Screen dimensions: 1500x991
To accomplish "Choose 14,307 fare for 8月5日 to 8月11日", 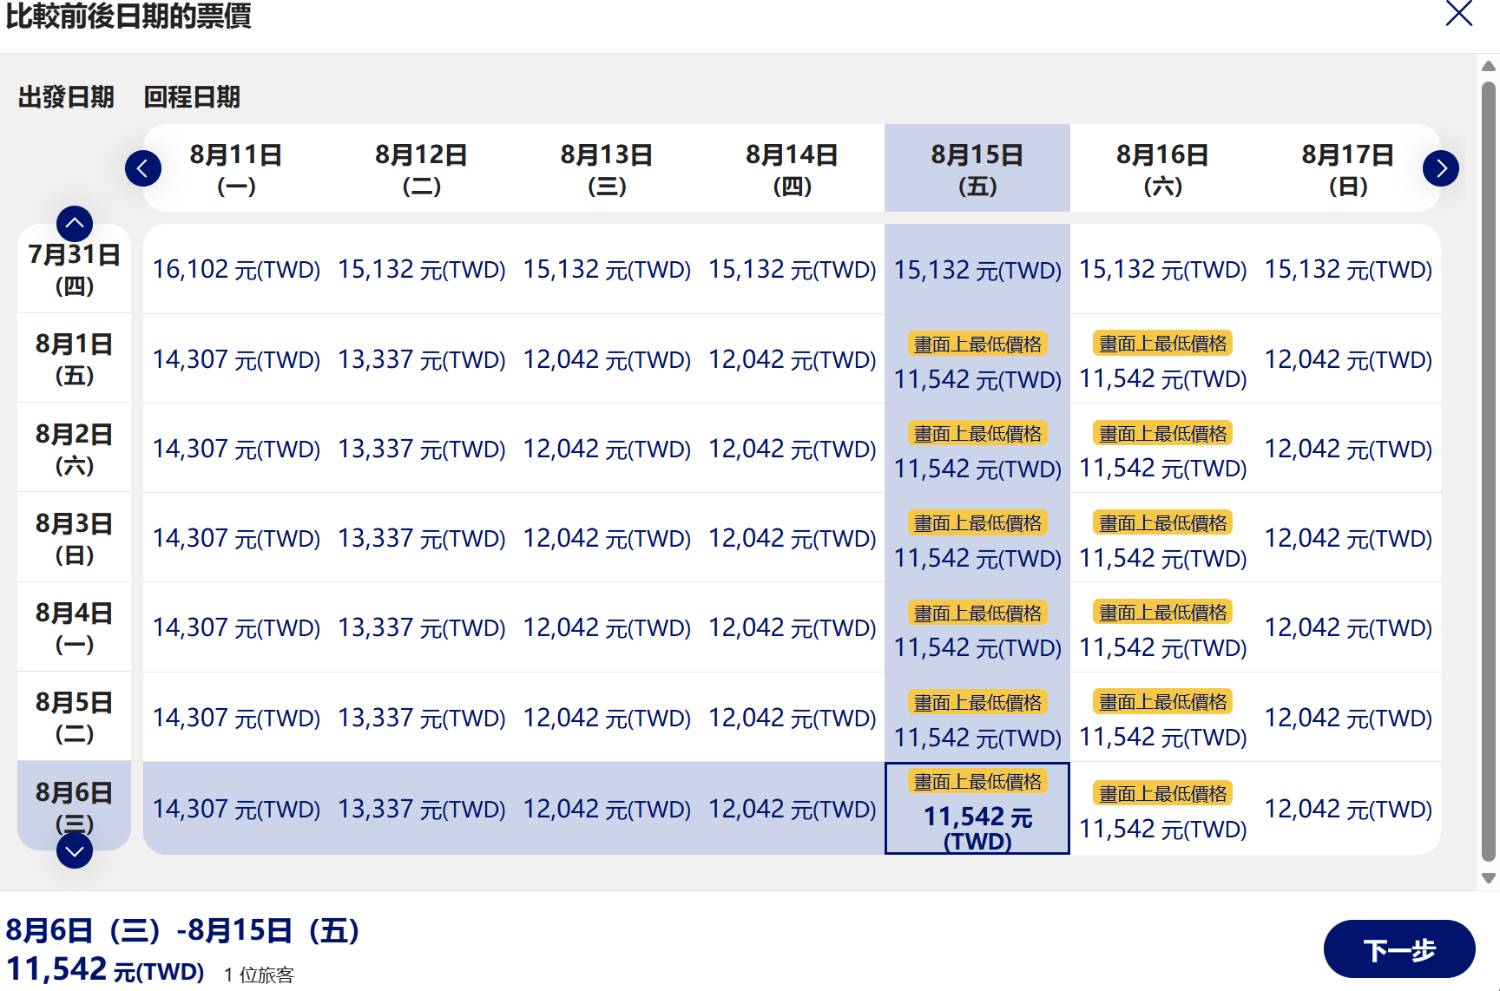I will (236, 718).
